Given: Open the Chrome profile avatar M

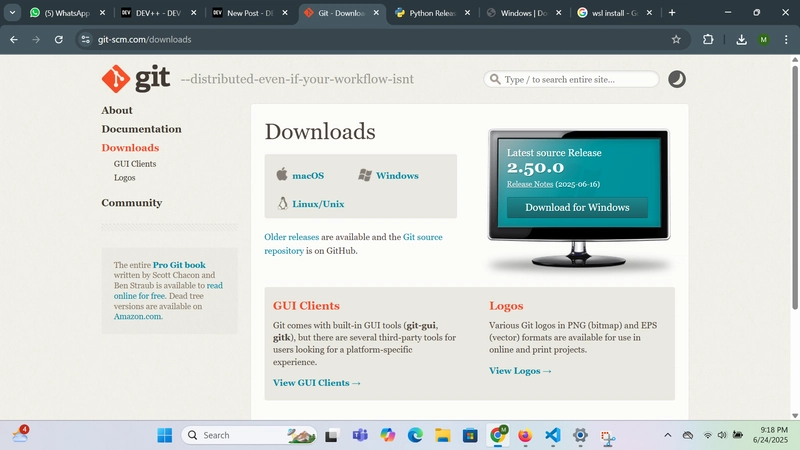Looking at the screenshot, I should point(763,39).
